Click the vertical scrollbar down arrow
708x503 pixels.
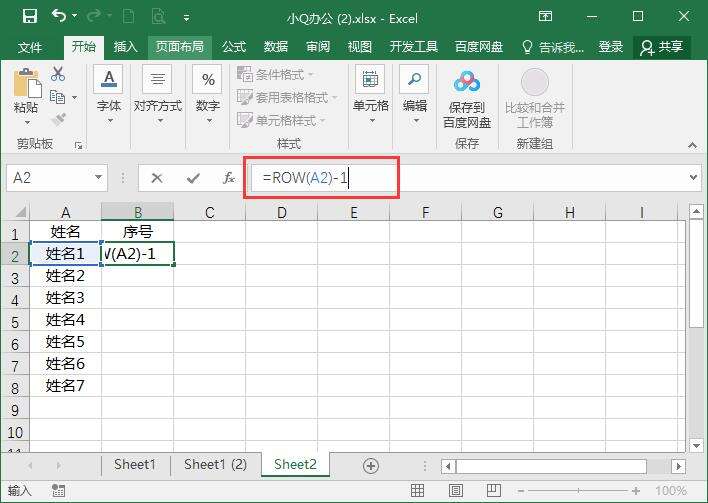[x=696, y=446]
